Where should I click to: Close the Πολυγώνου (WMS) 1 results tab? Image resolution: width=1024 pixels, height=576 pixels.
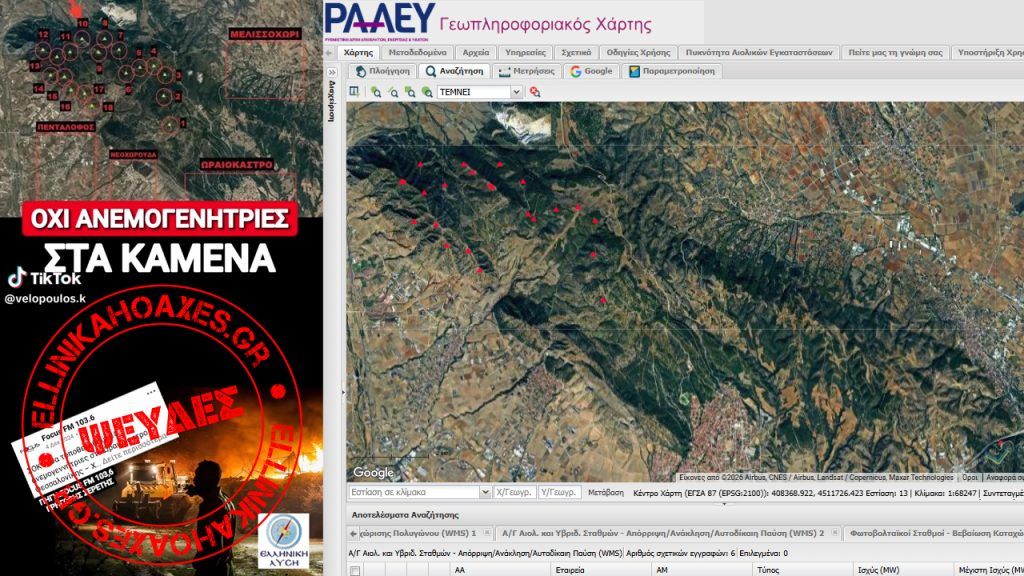point(487,534)
